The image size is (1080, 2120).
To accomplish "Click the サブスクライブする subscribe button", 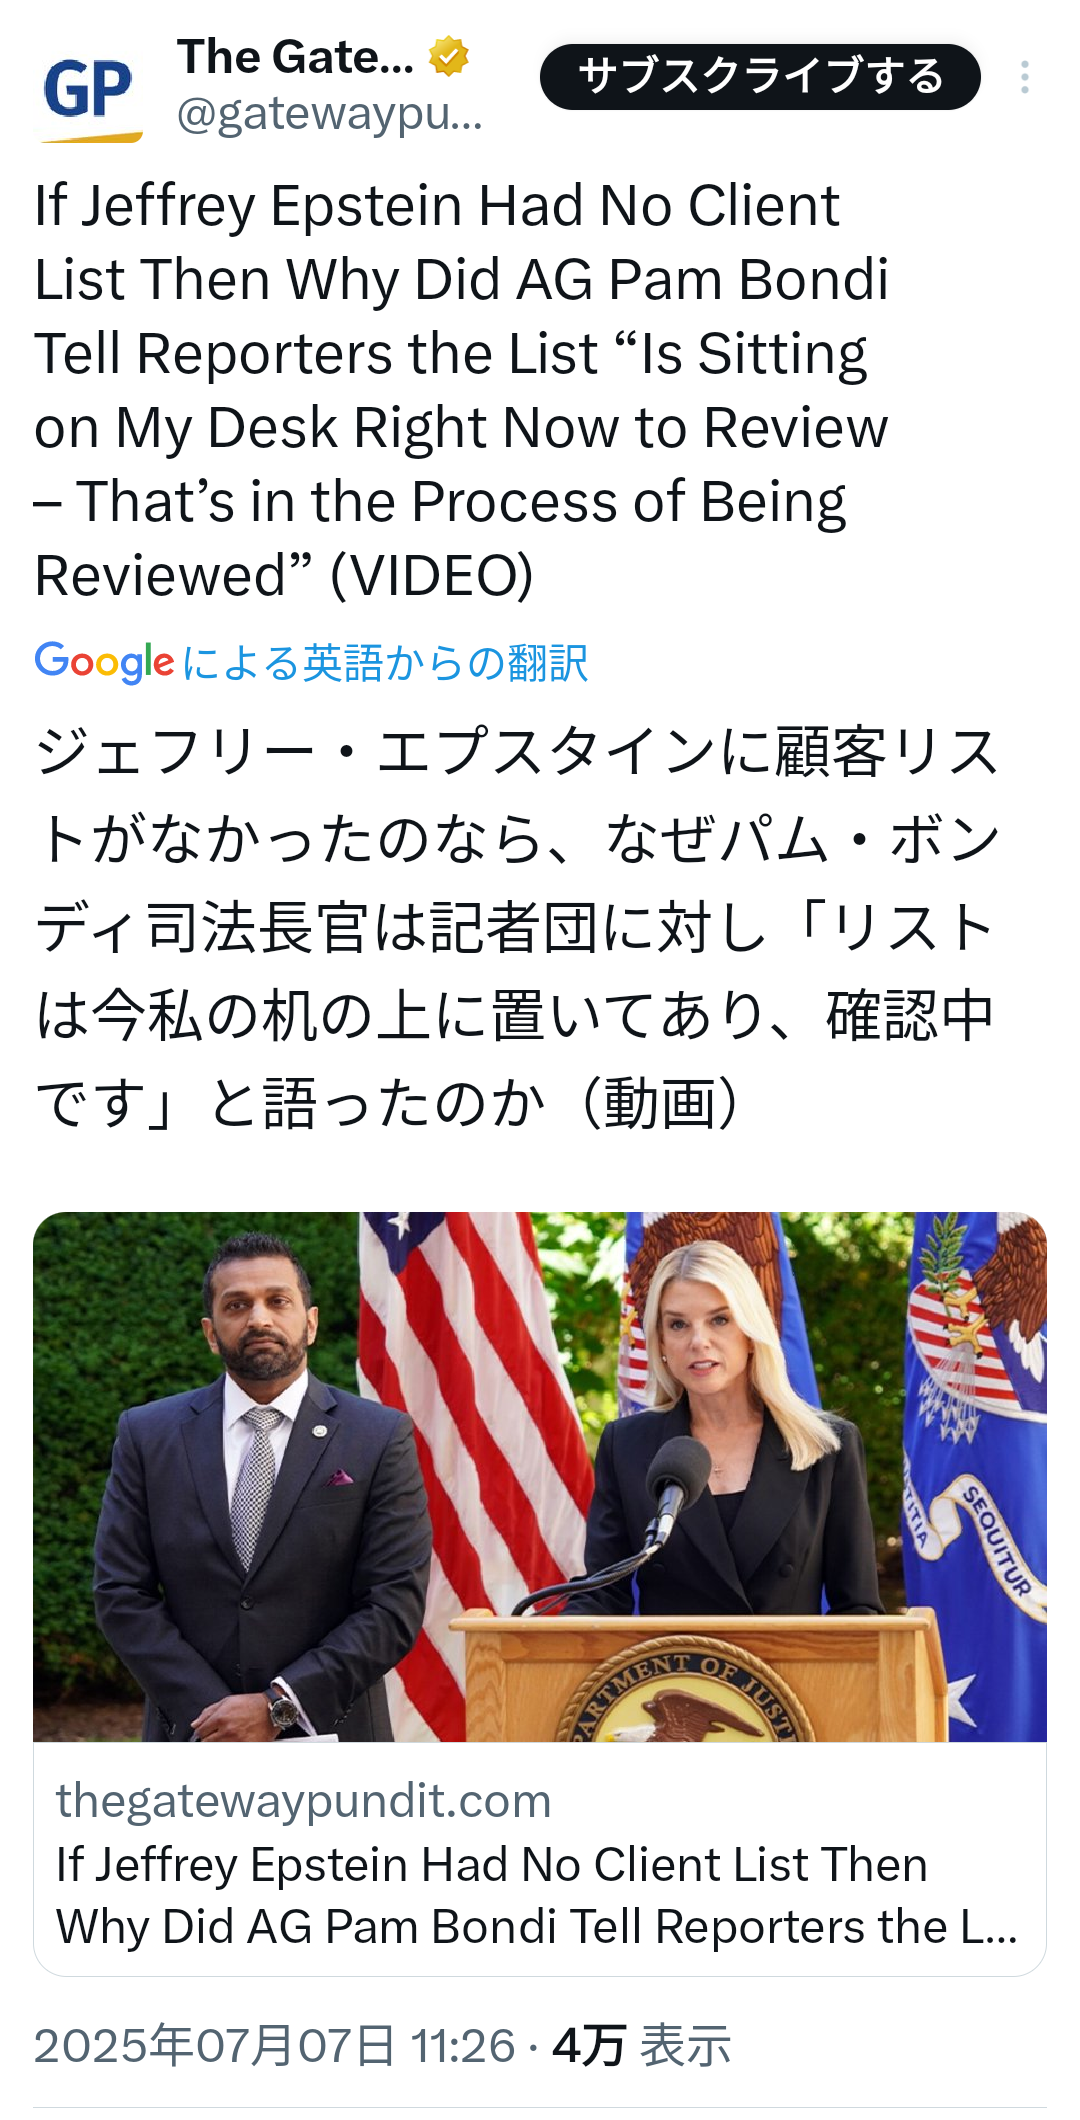I will (760, 77).
